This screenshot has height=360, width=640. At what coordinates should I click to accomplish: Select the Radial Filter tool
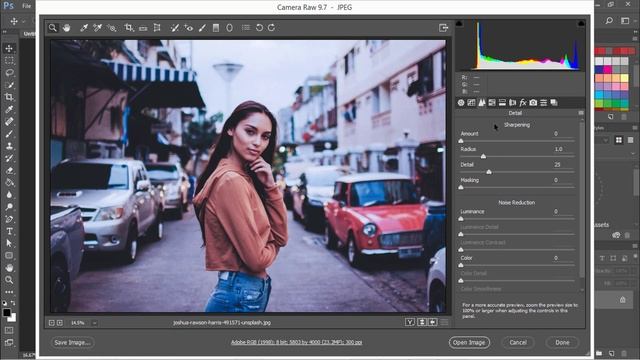tap(229, 28)
